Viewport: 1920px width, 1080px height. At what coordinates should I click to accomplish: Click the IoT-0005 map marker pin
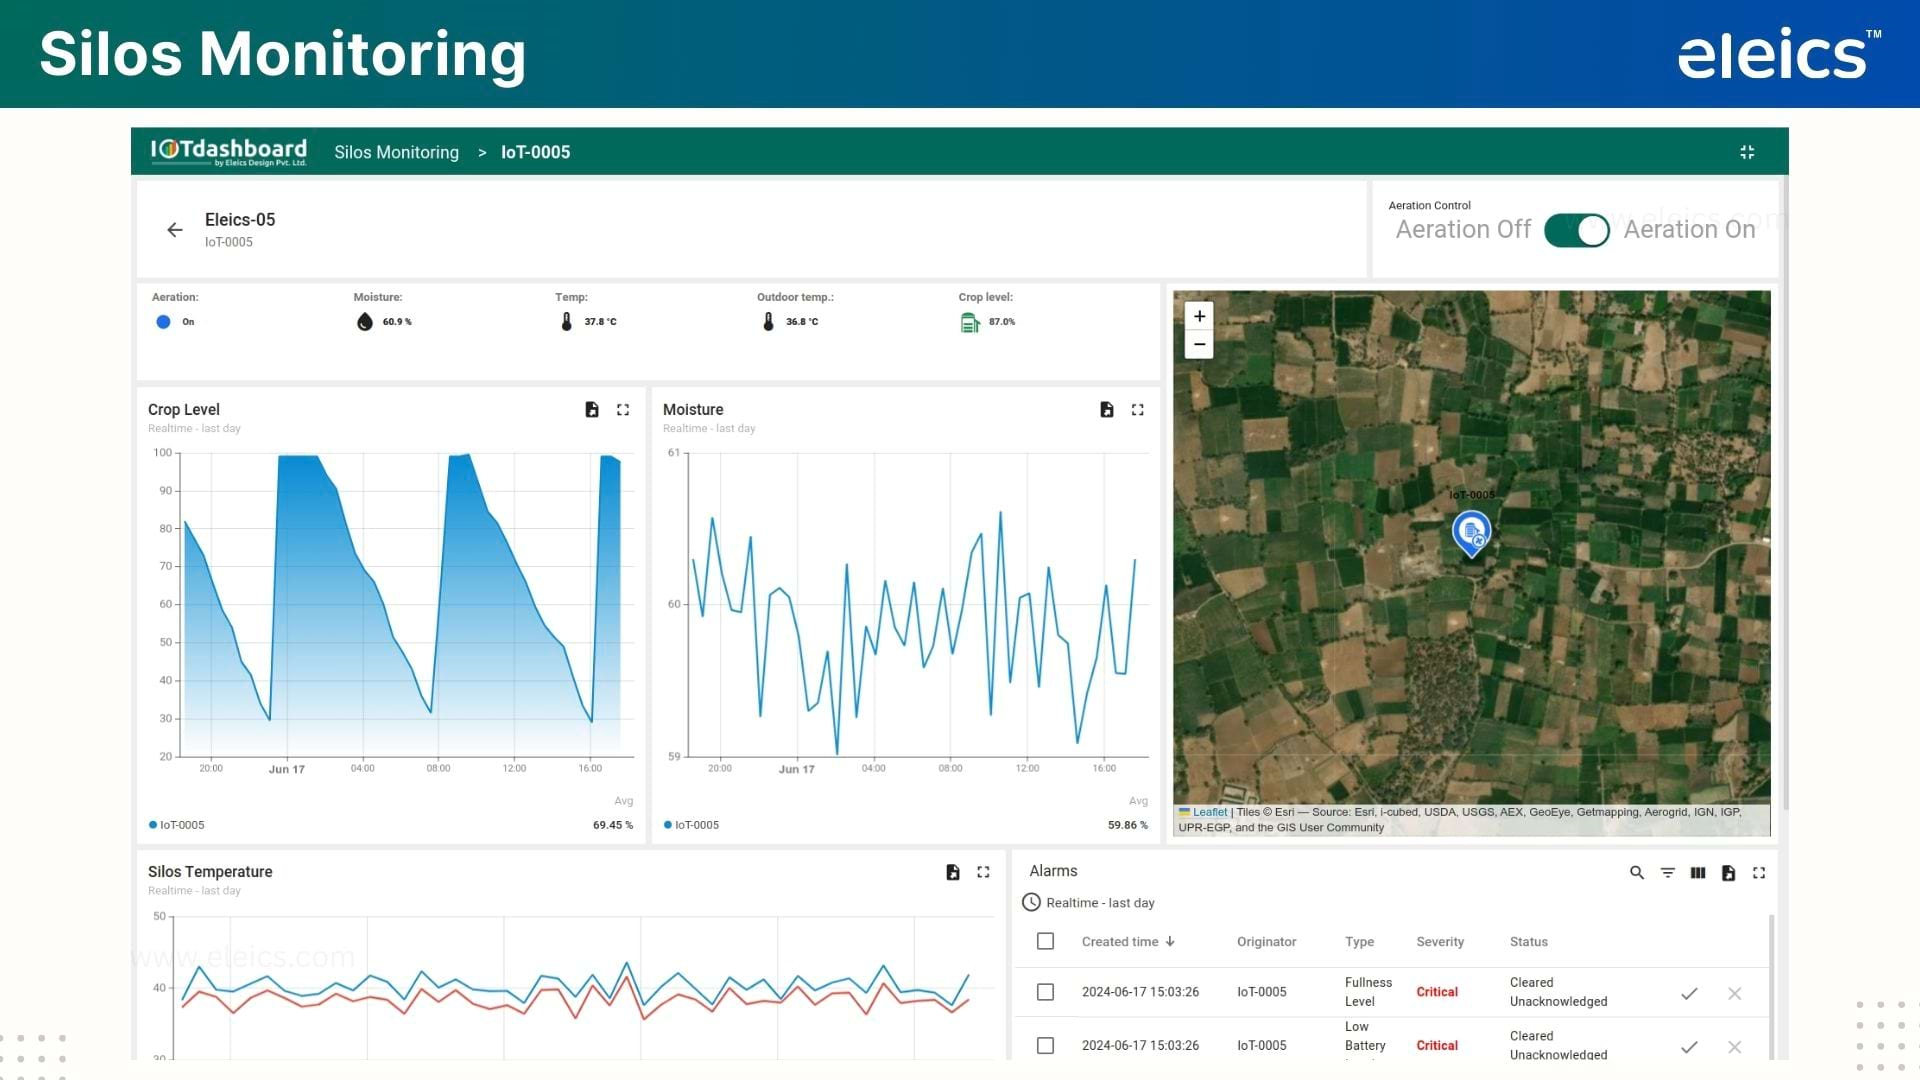(1471, 533)
